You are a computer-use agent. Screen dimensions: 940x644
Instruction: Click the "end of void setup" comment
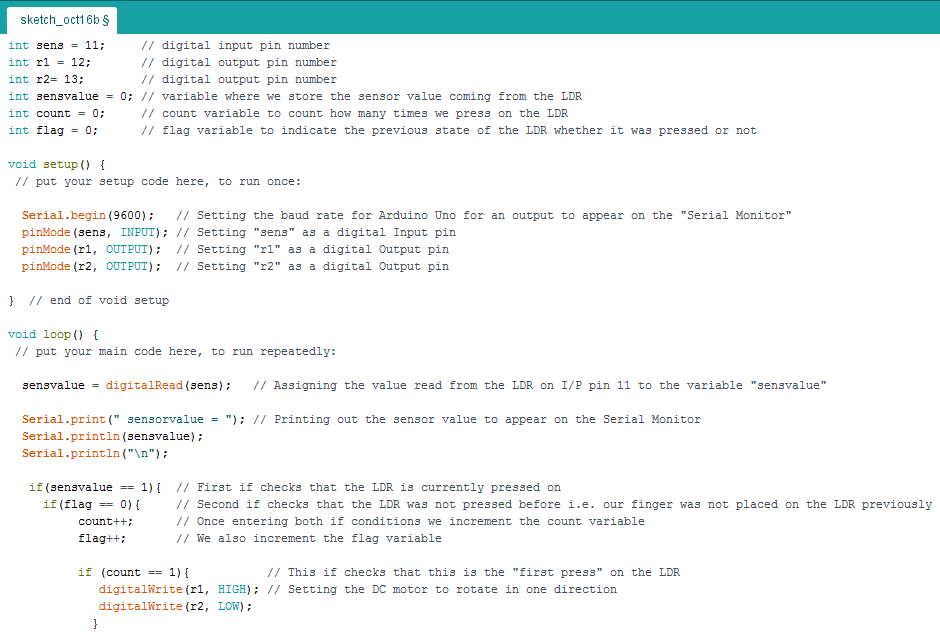click(99, 300)
